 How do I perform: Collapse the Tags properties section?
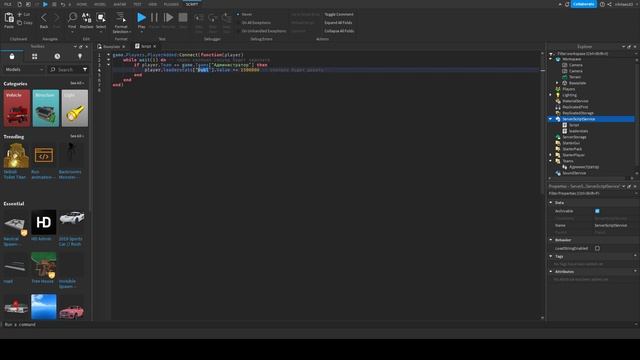coord(551,256)
